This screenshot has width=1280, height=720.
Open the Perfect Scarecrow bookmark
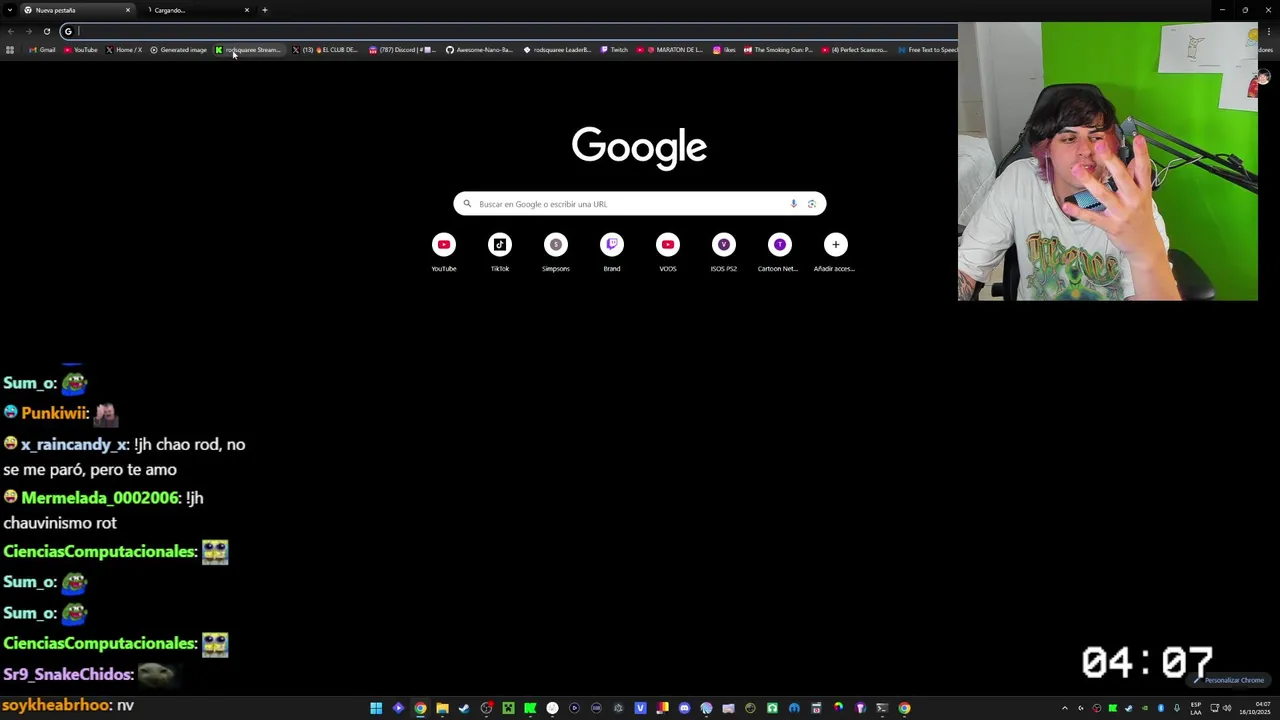(x=854, y=50)
